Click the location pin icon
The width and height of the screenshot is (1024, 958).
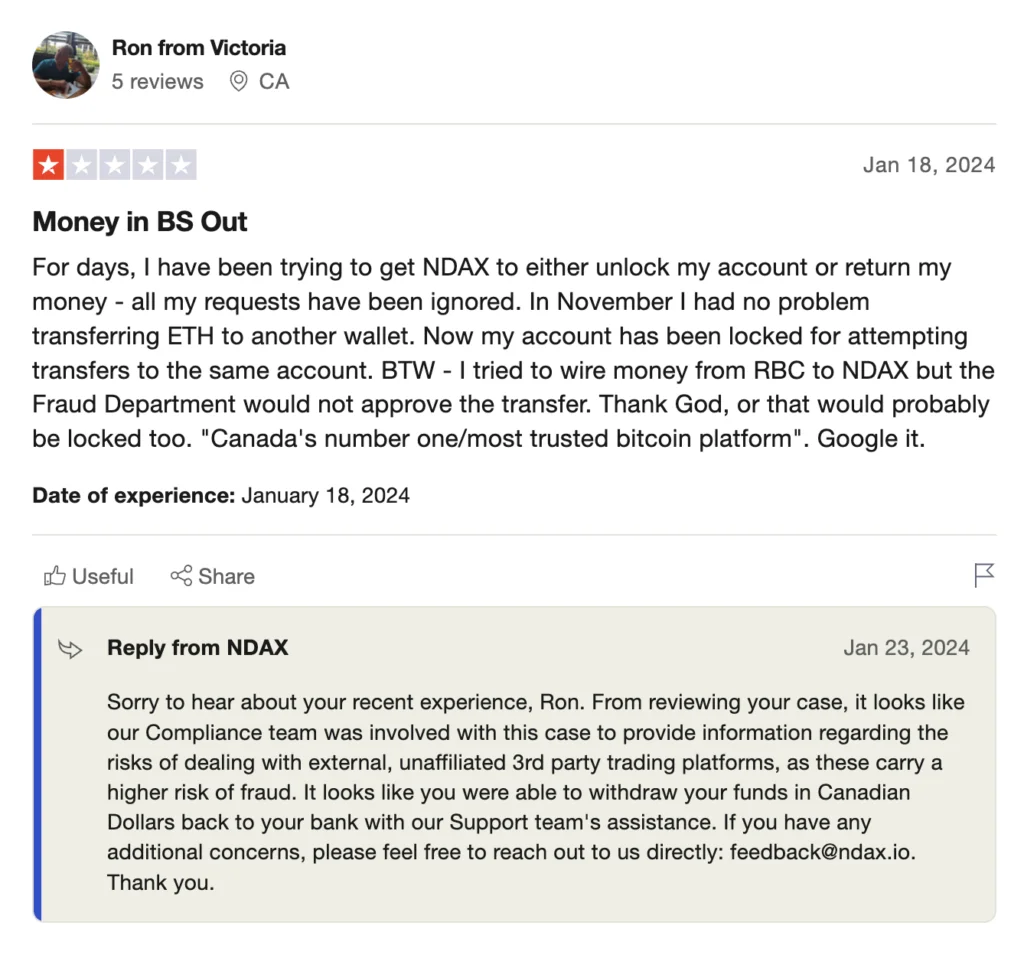(238, 82)
